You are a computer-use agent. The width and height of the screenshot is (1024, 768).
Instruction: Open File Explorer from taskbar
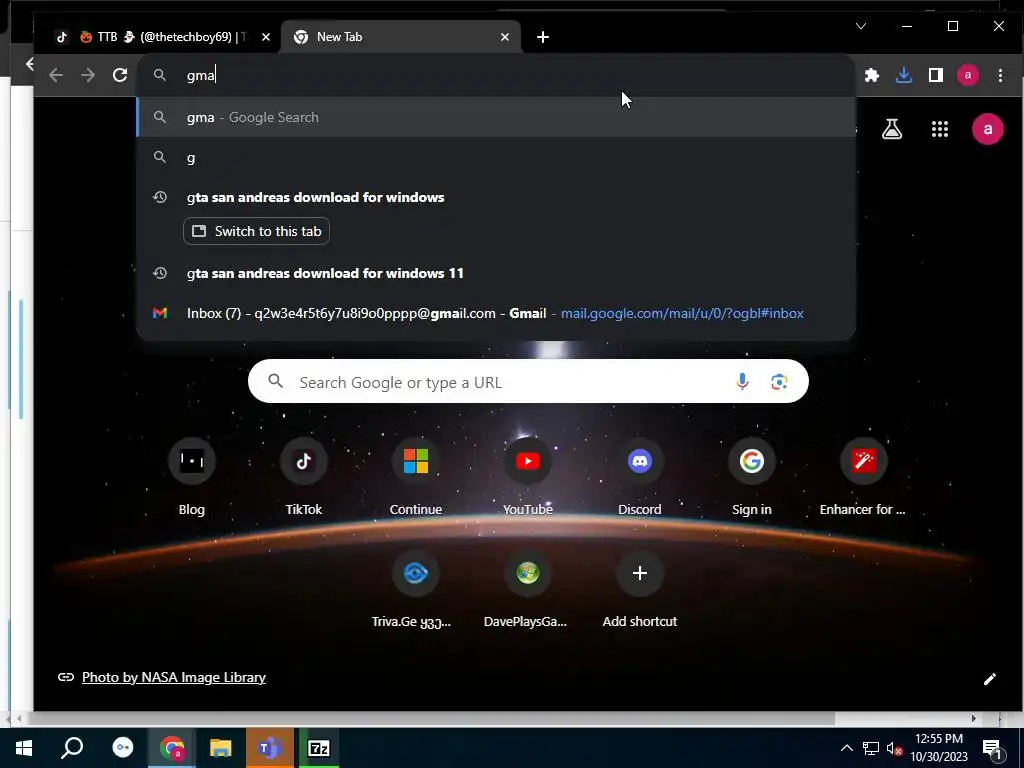coord(221,748)
